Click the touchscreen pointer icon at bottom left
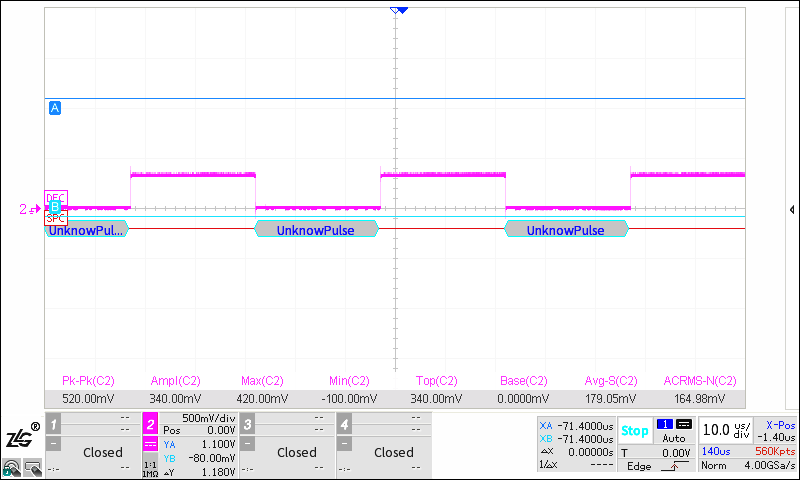The height and width of the screenshot is (480, 800). coord(33,468)
